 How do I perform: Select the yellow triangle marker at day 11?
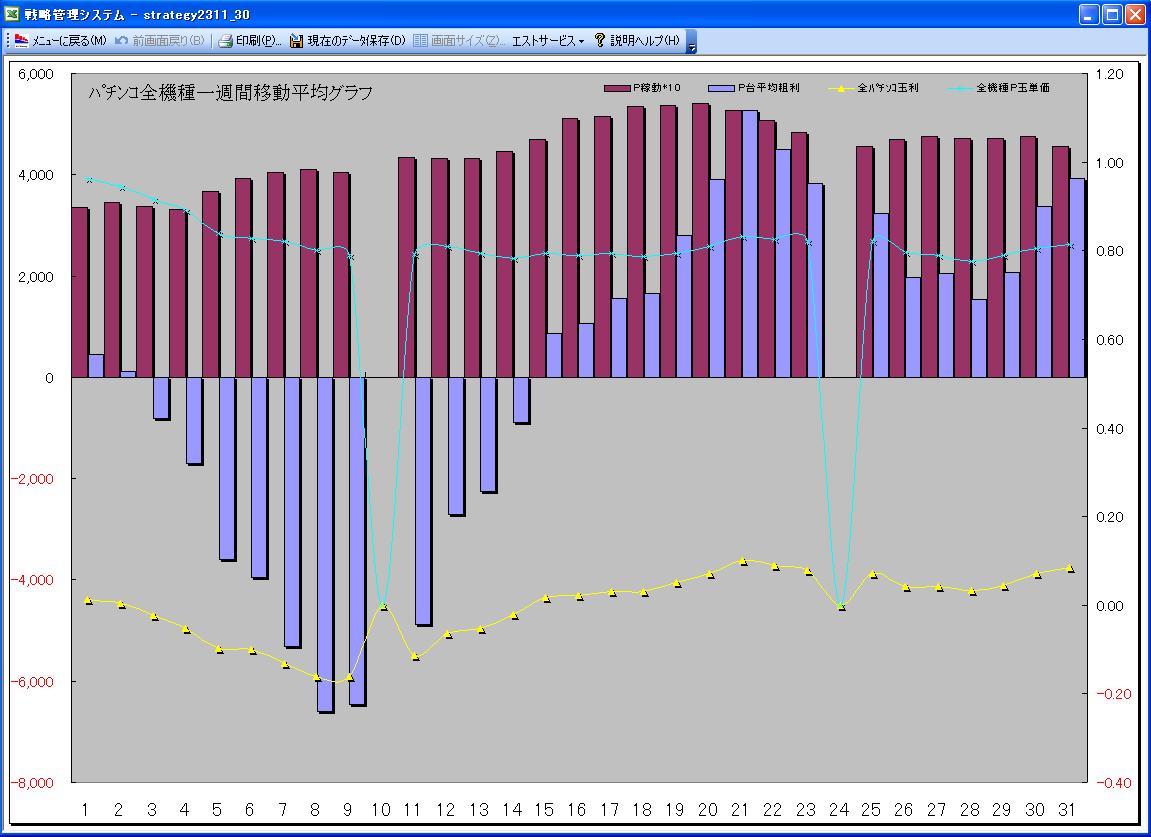[415, 656]
